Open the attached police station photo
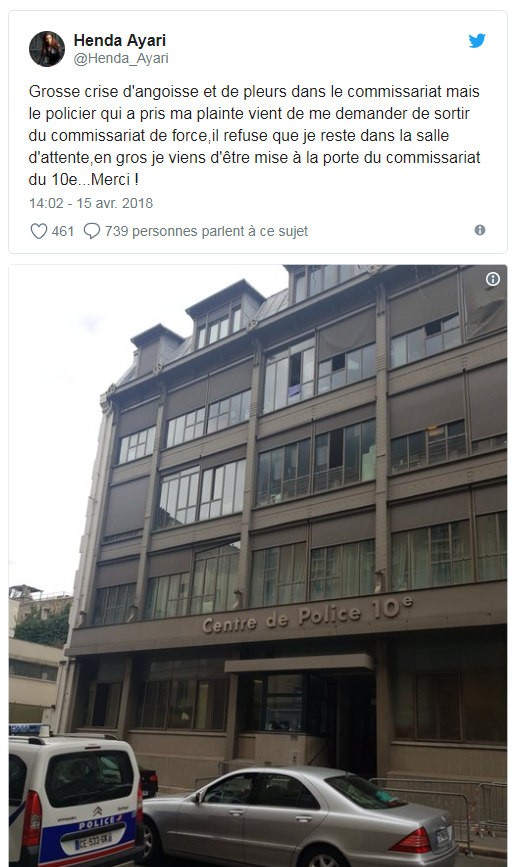 click(x=258, y=565)
